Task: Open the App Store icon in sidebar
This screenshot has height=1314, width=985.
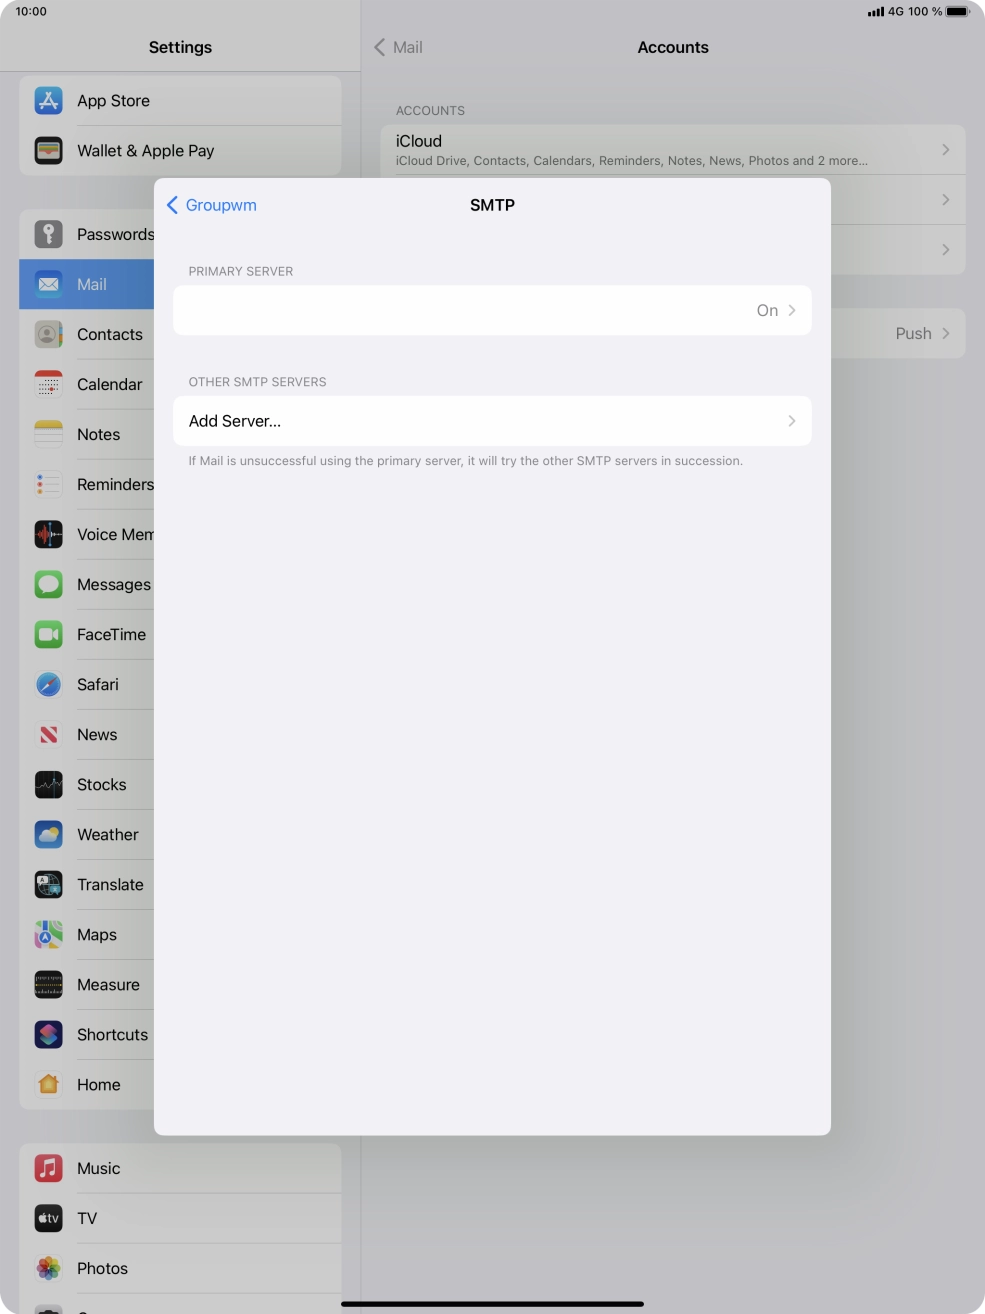Action: point(49,101)
